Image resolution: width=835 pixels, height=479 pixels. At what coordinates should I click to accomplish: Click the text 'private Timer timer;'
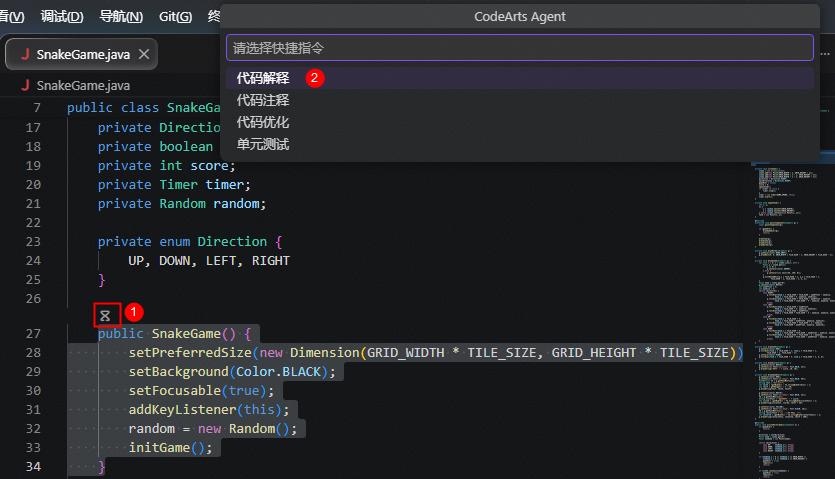(x=174, y=185)
